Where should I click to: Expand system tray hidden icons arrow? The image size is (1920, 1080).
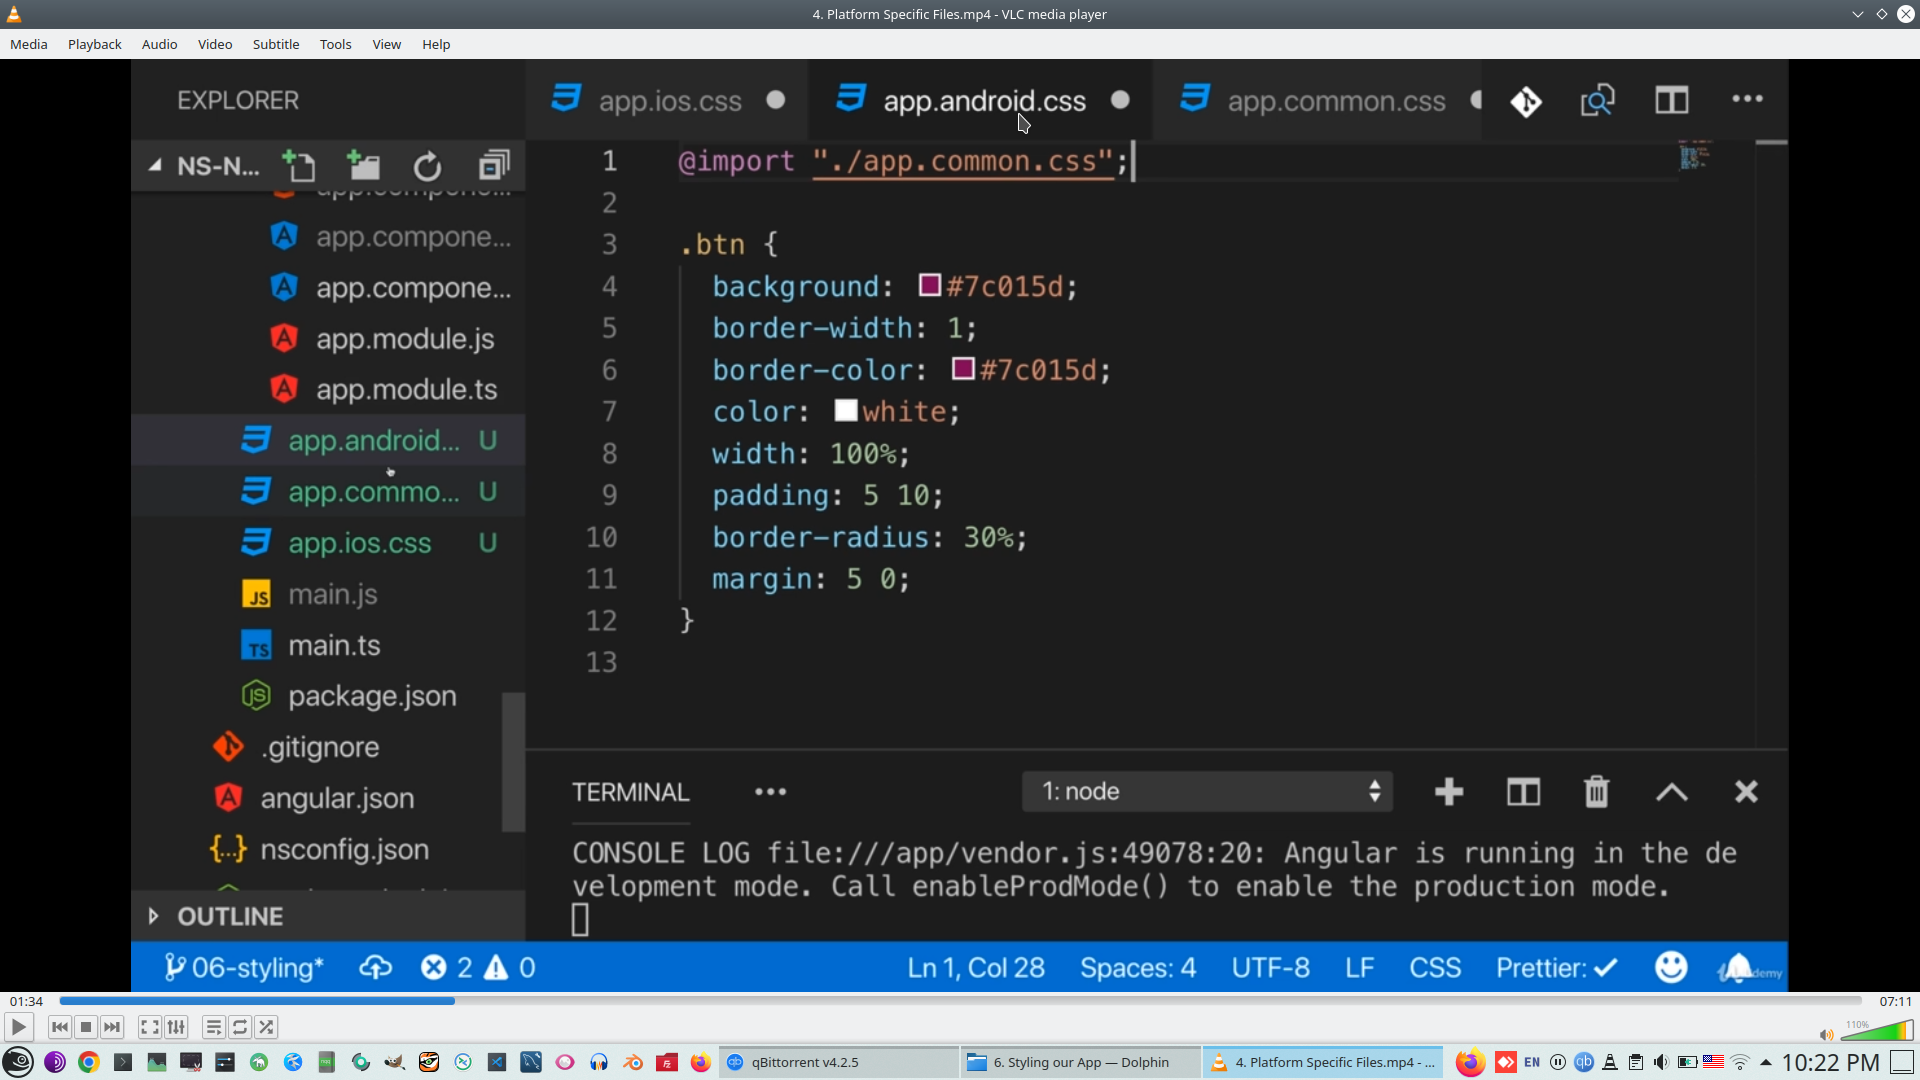coord(1766,1062)
